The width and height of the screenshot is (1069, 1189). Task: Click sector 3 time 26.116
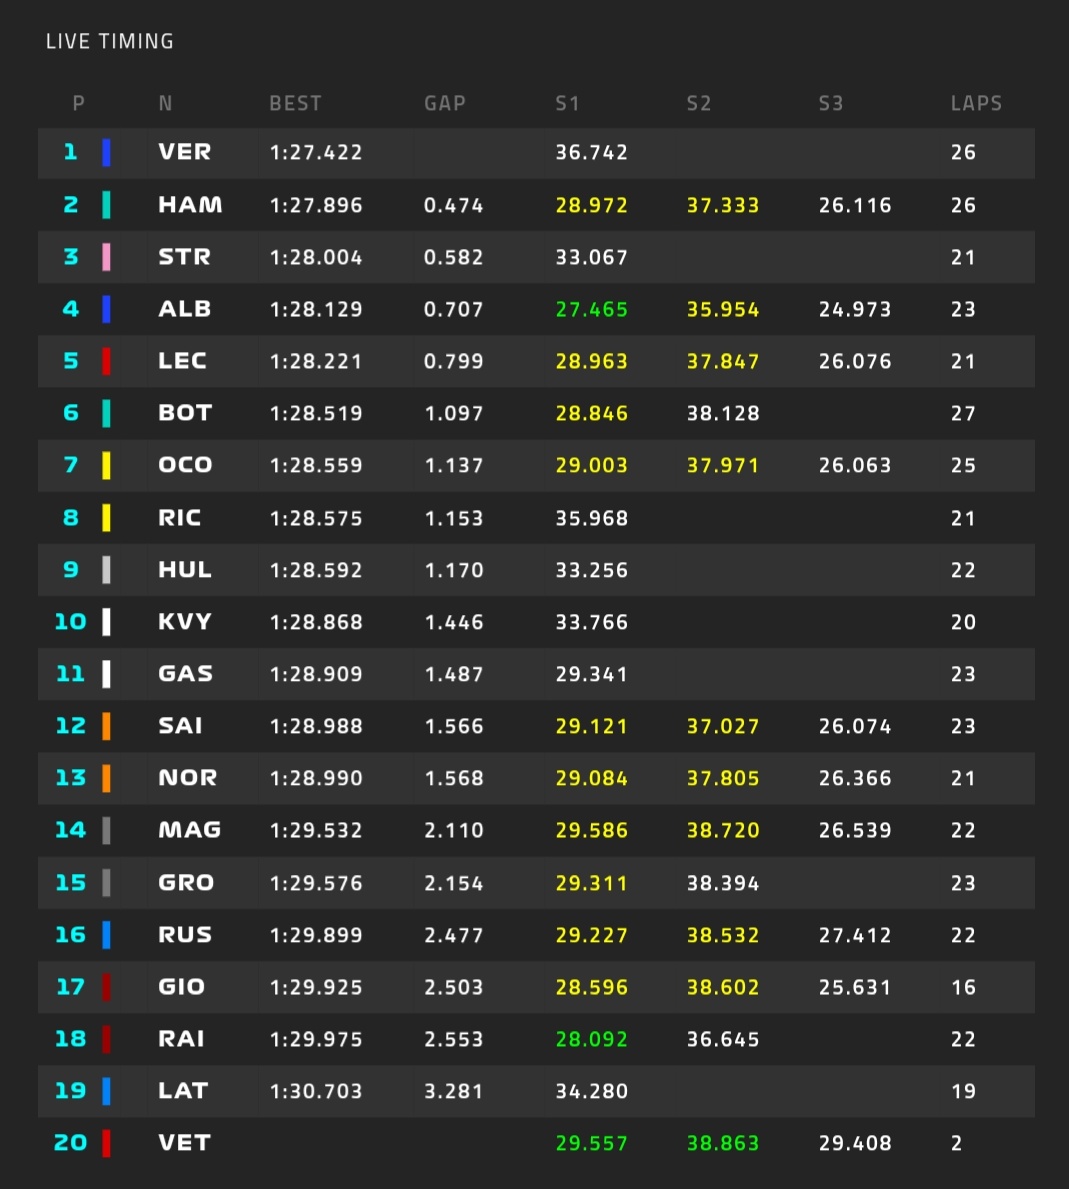(854, 205)
